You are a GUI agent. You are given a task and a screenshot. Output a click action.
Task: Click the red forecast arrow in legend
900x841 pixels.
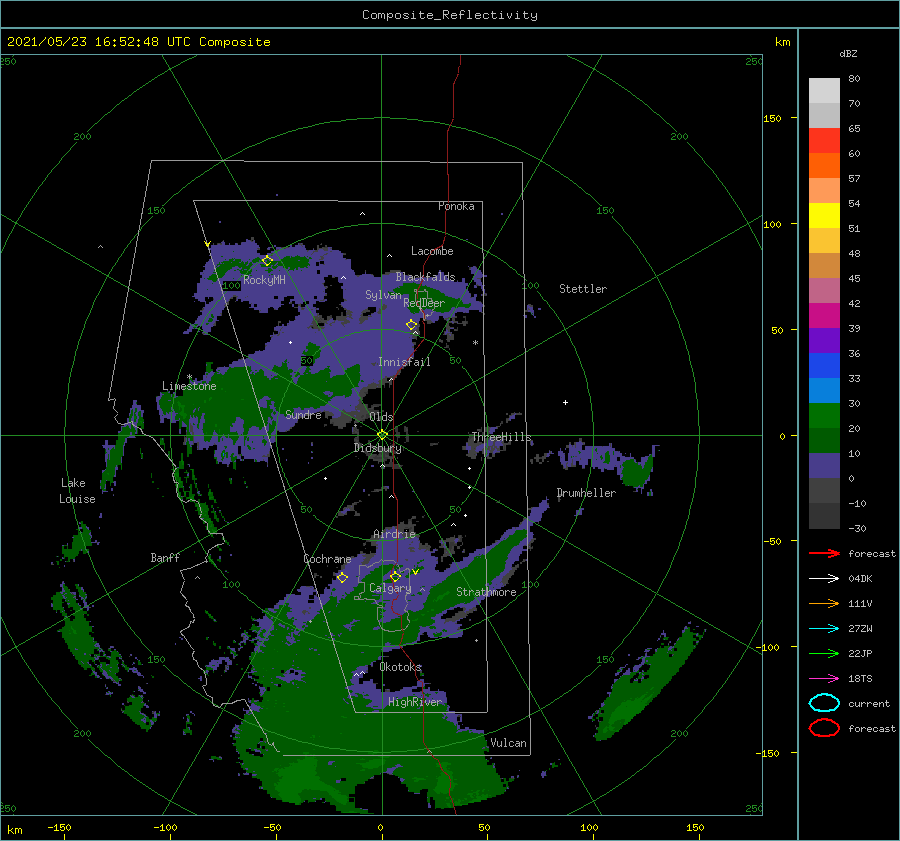[824, 553]
